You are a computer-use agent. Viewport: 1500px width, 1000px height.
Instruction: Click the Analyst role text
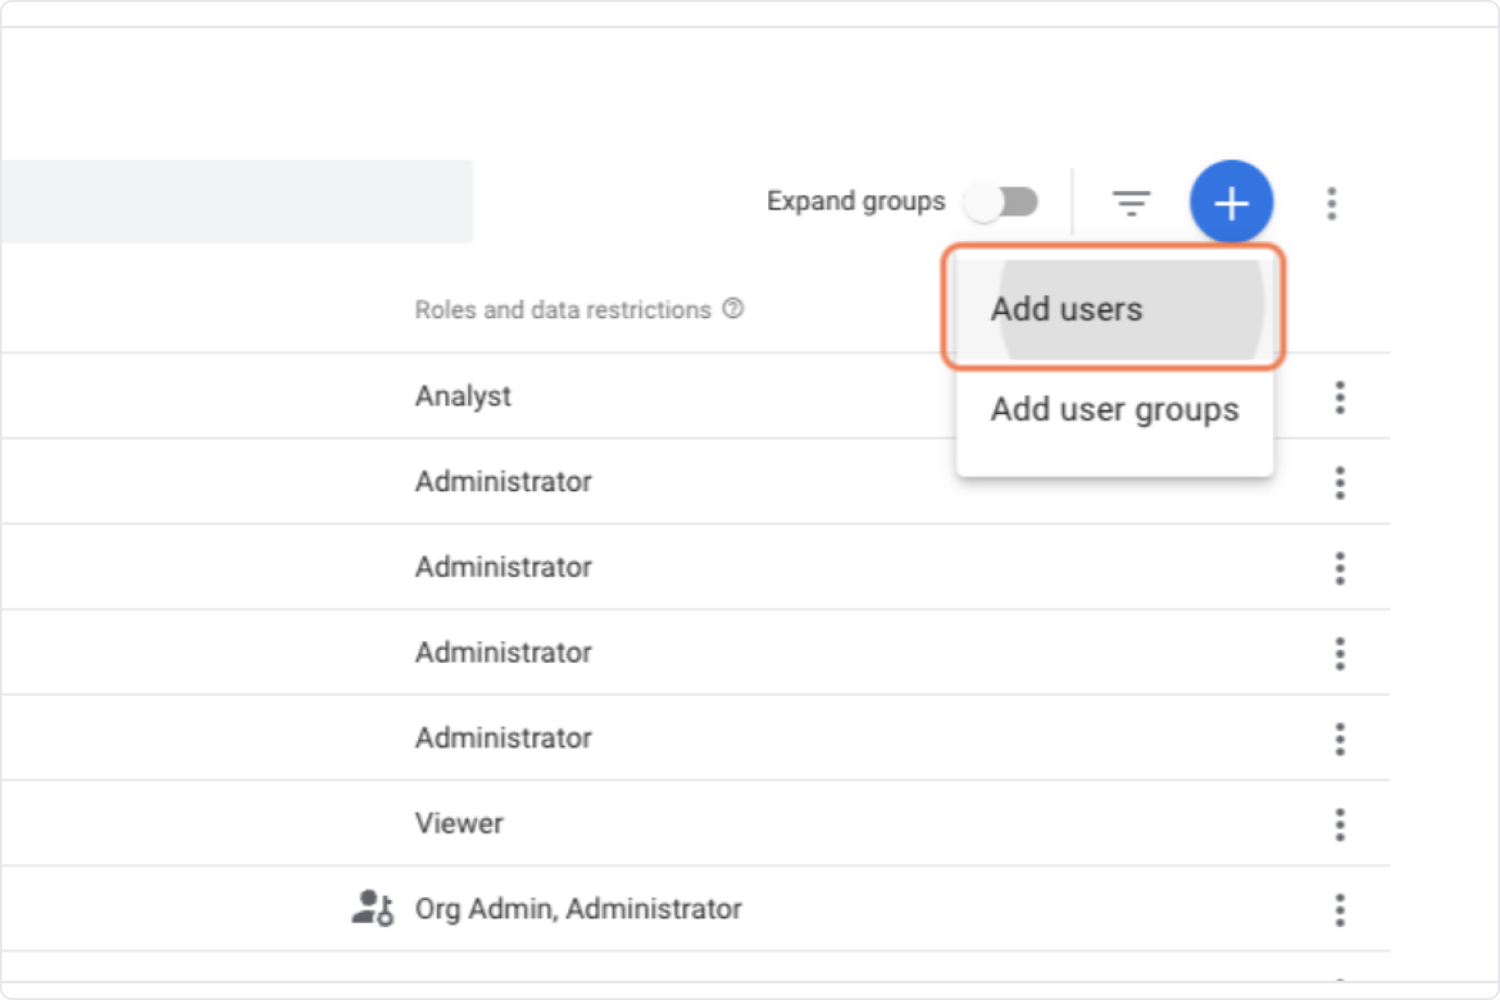tap(463, 397)
